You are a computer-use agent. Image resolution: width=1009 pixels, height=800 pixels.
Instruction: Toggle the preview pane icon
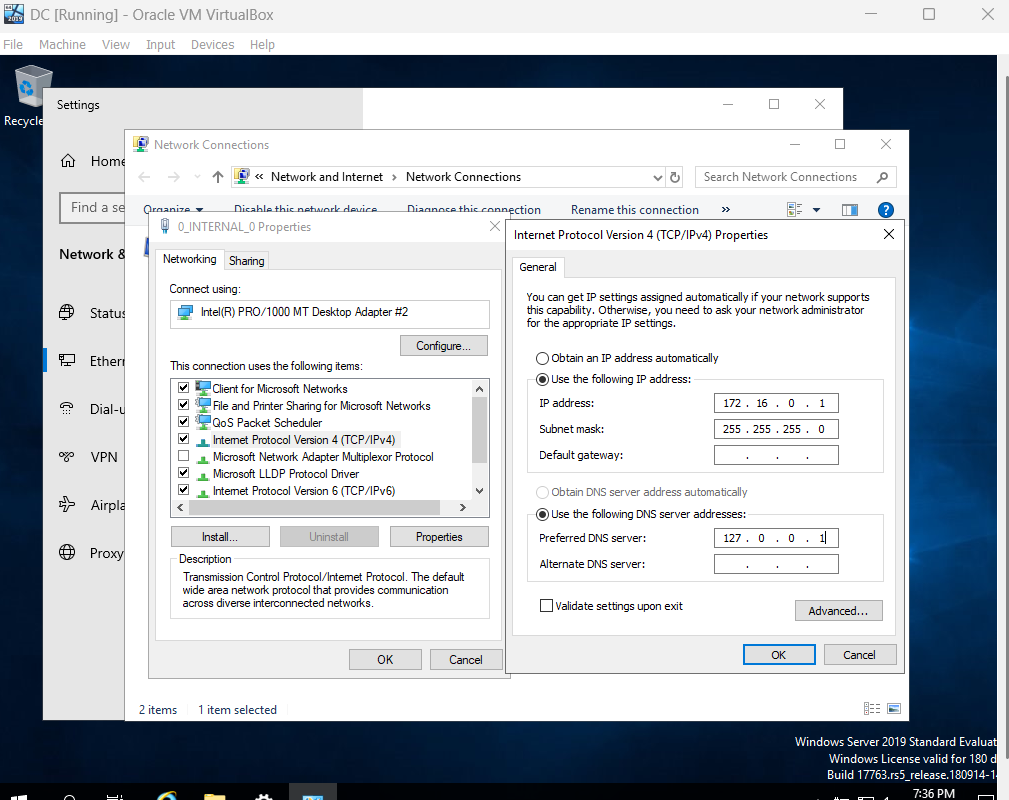point(849,210)
